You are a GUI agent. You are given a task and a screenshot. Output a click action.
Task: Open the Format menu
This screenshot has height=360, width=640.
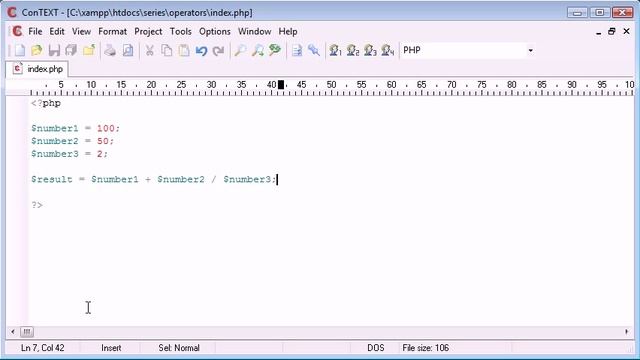(112, 31)
